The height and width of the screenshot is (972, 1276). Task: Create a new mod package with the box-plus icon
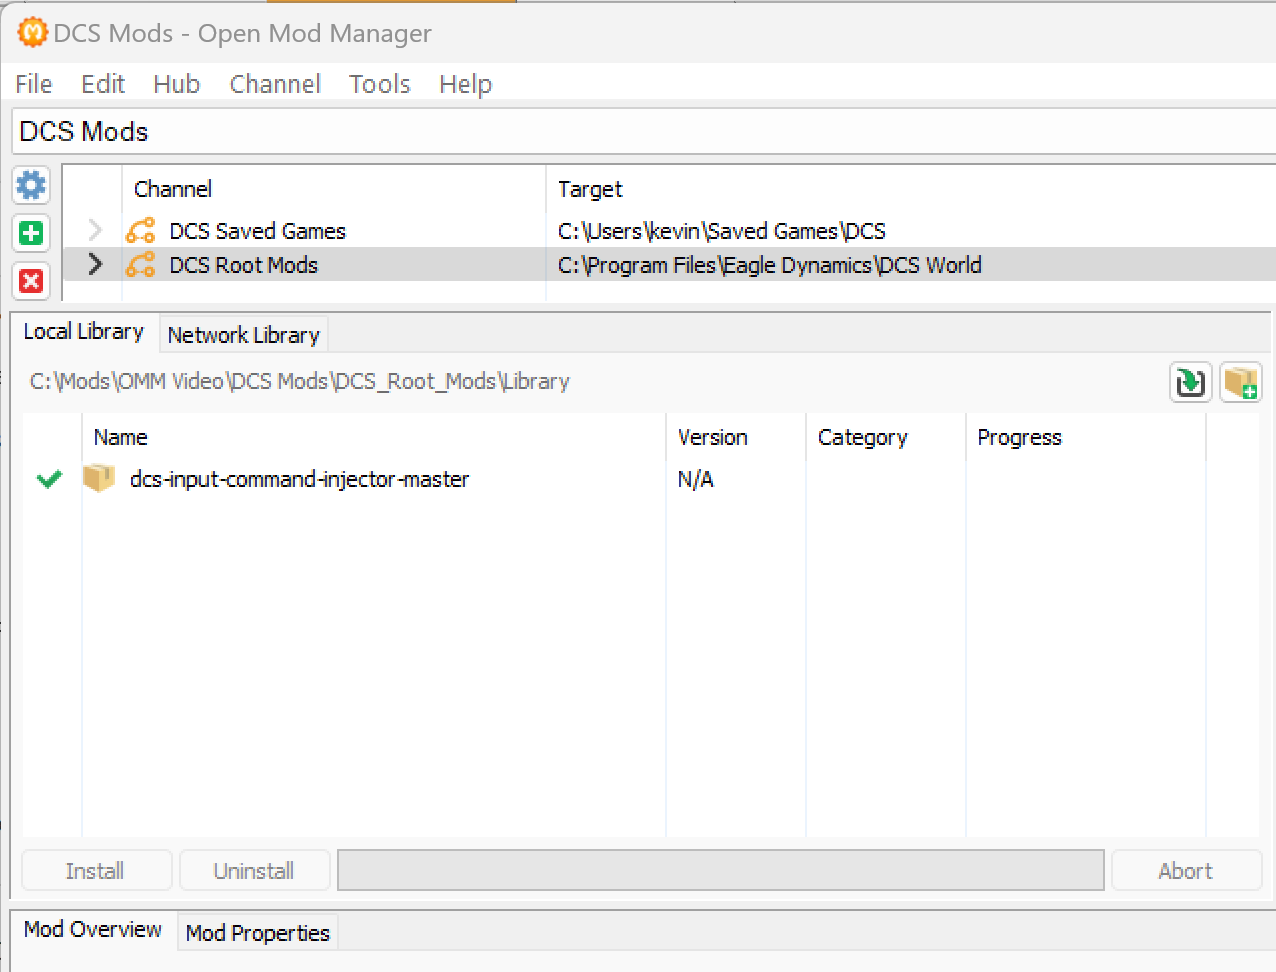click(x=1240, y=382)
